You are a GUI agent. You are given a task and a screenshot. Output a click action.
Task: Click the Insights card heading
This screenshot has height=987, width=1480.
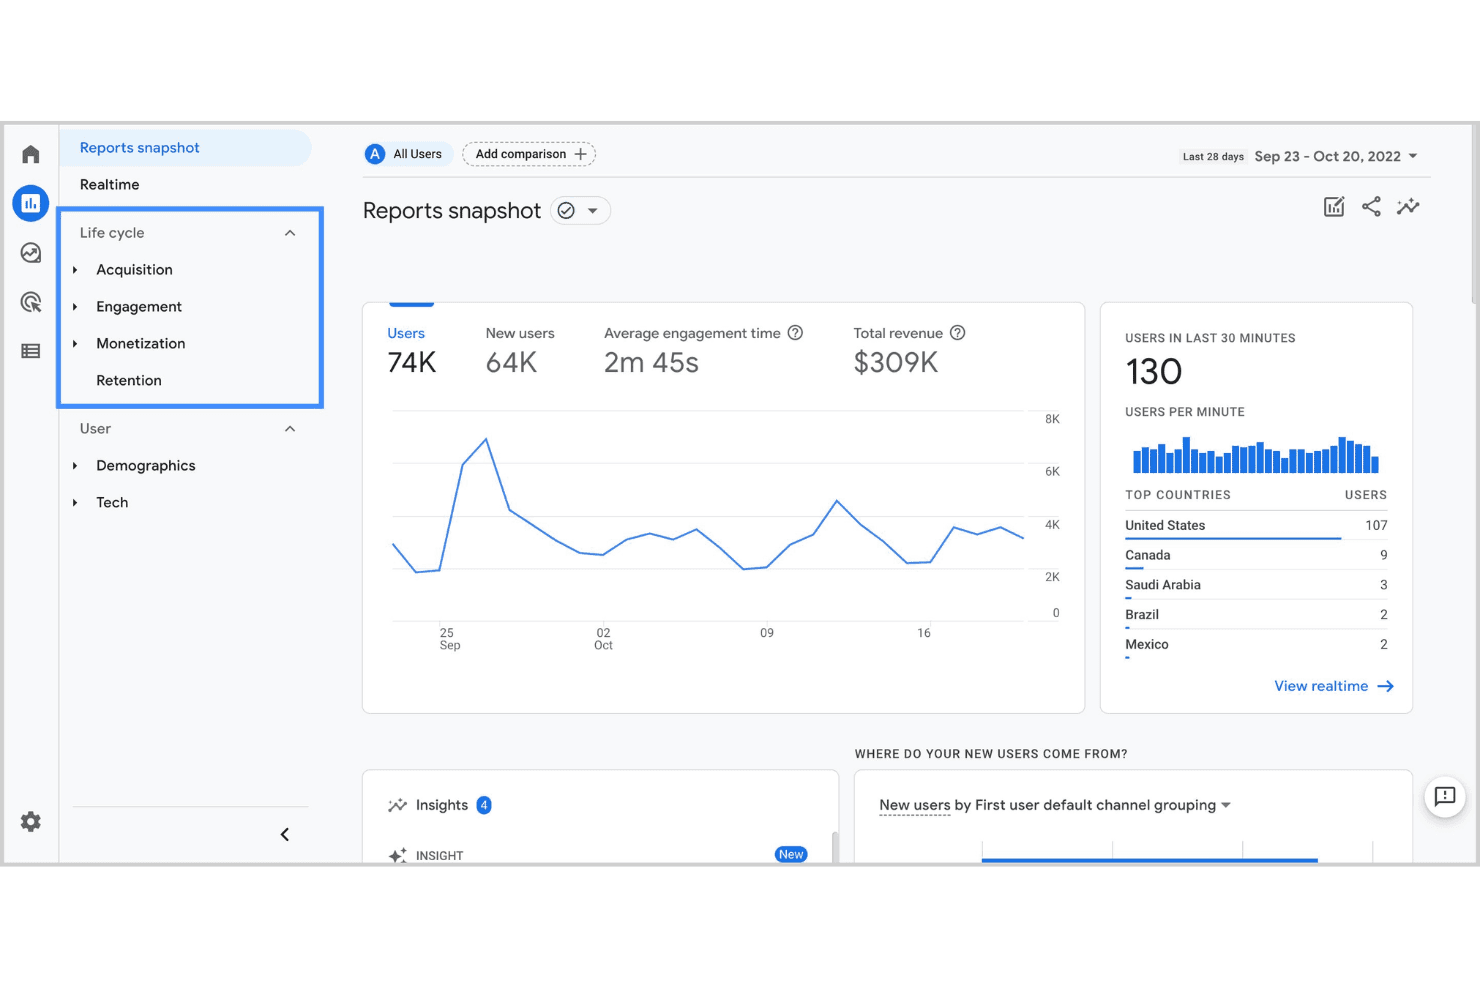pos(442,805)
